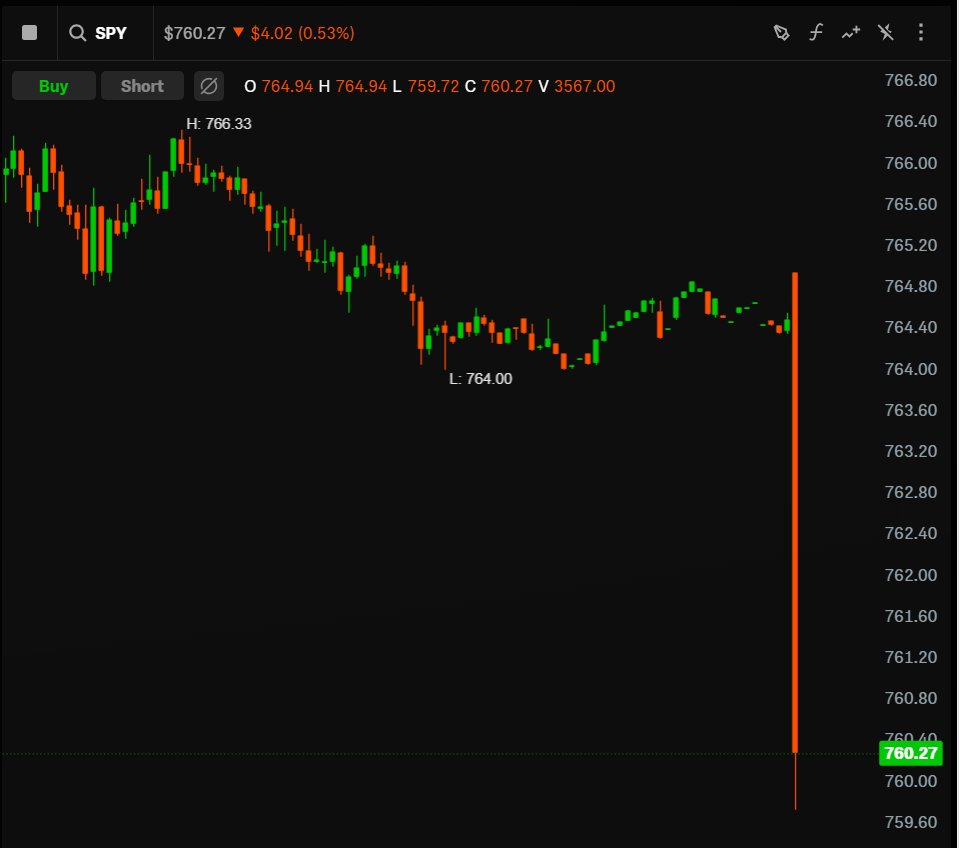Viewport: 960px width, 848px height.
Task: Click the close value 760.27 in OHLC row
Action: 507,86
